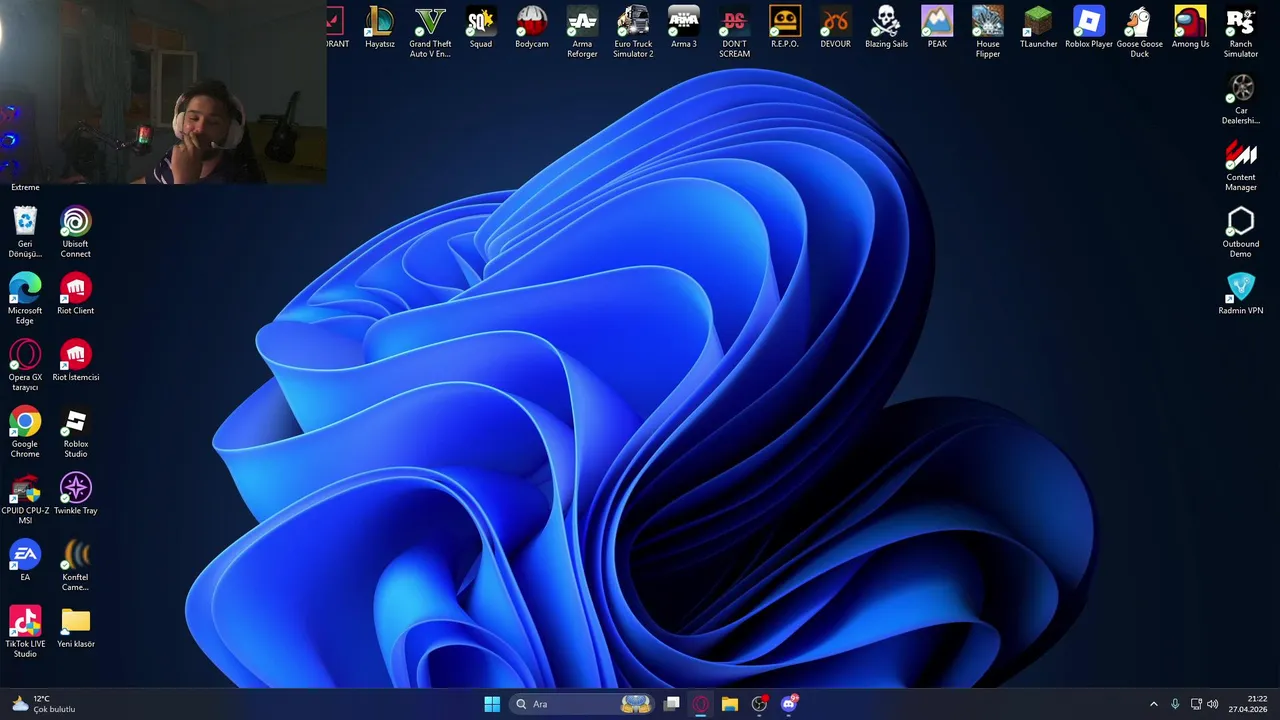Expand the hidden system tray icons chevron
This screenshot has height=720, width=1280.
[x=1153, y=704]
